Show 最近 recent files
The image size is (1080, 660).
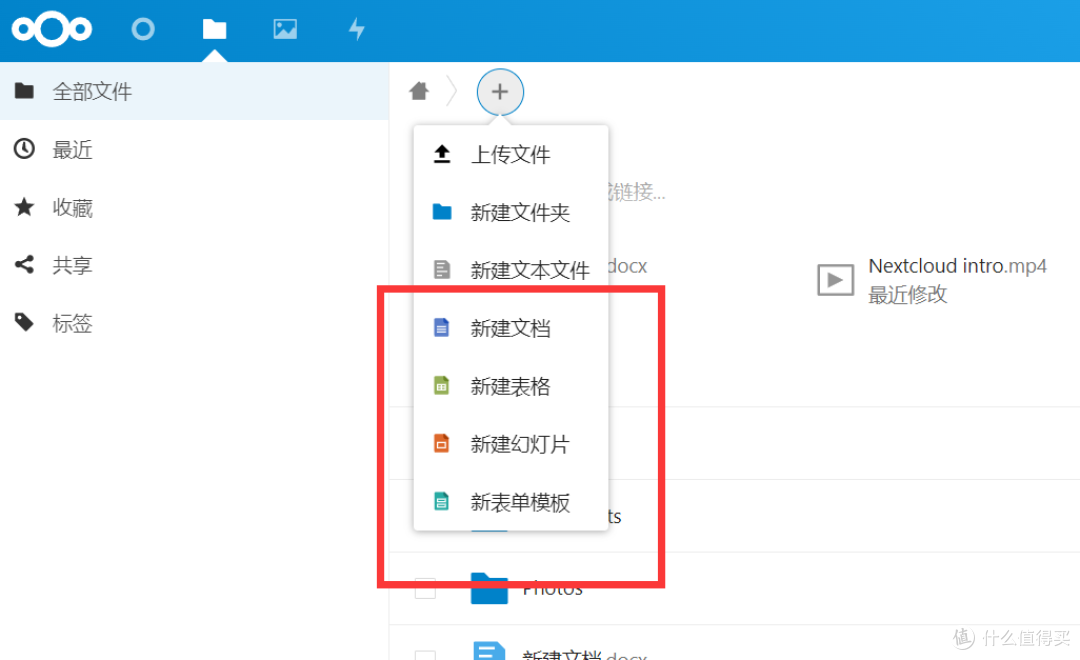[72, 150]
